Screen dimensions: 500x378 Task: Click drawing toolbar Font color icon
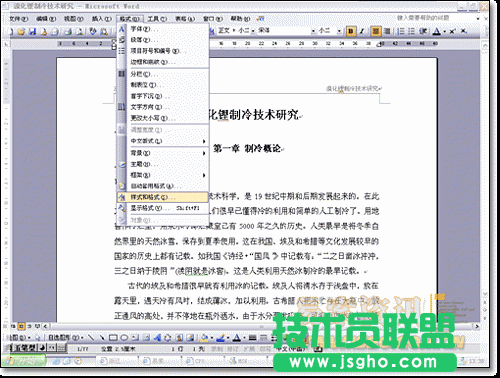click(x=237, y=338)
